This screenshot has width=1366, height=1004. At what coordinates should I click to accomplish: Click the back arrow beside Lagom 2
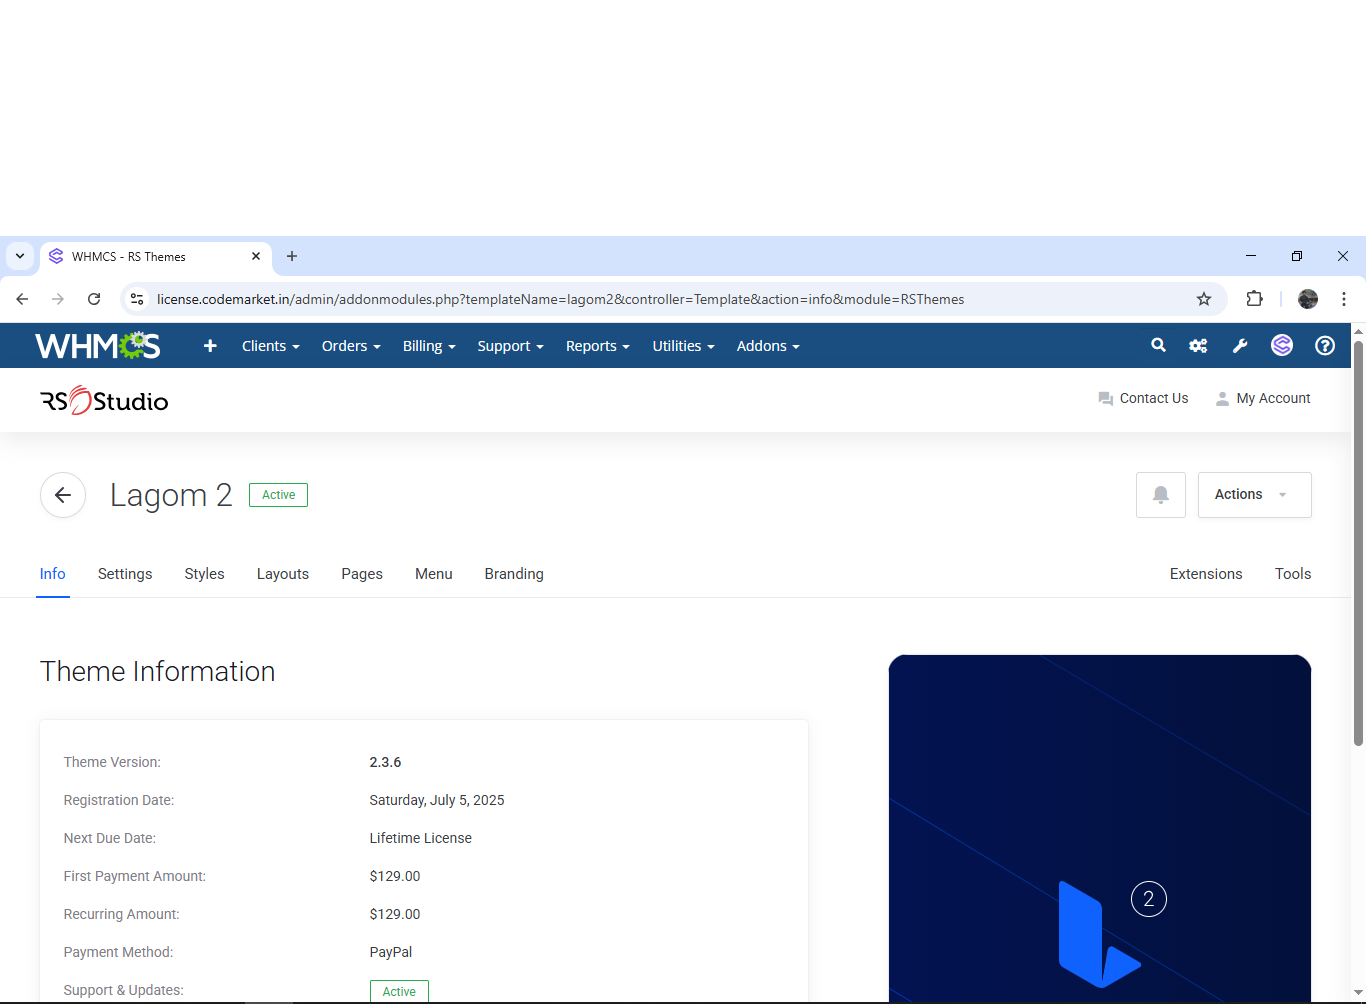point(63,495)
